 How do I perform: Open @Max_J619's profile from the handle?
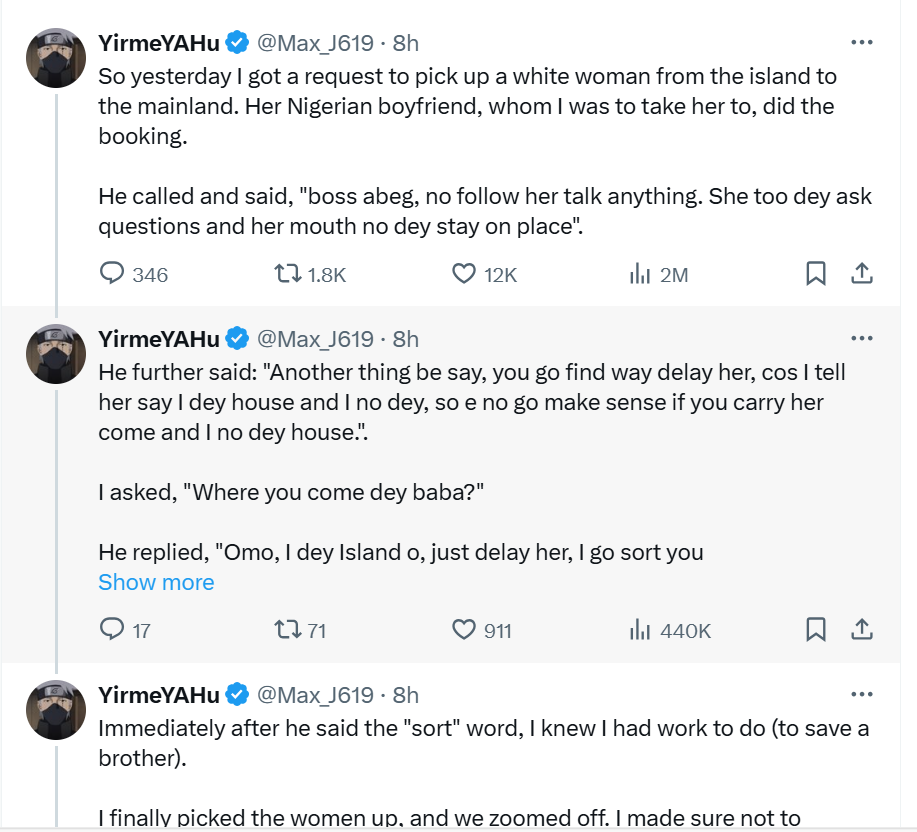[x=316, y=42]
